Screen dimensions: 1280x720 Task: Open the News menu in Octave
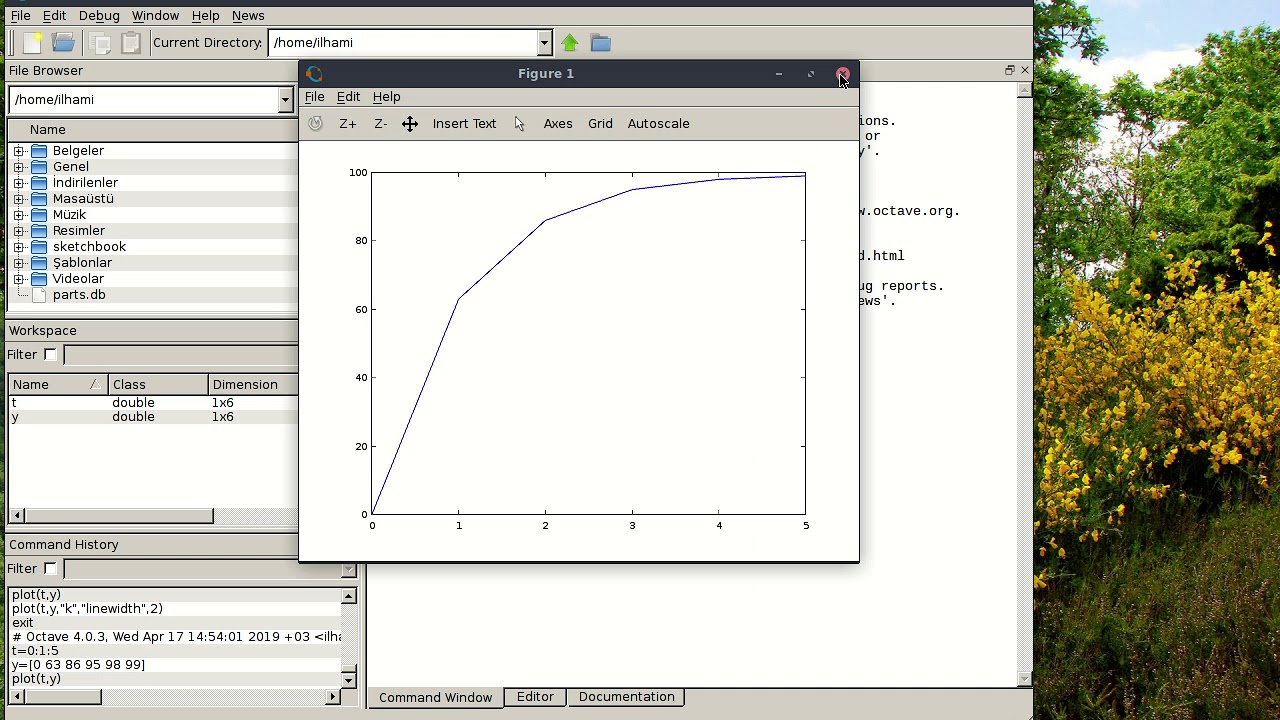[x=248, y=16]
